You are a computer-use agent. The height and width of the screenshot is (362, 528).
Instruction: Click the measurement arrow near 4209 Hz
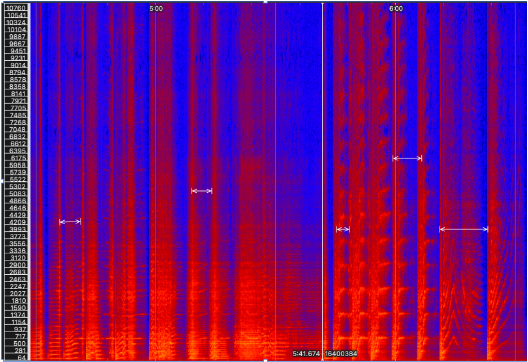pyautogui.click(x=70, y=222)
